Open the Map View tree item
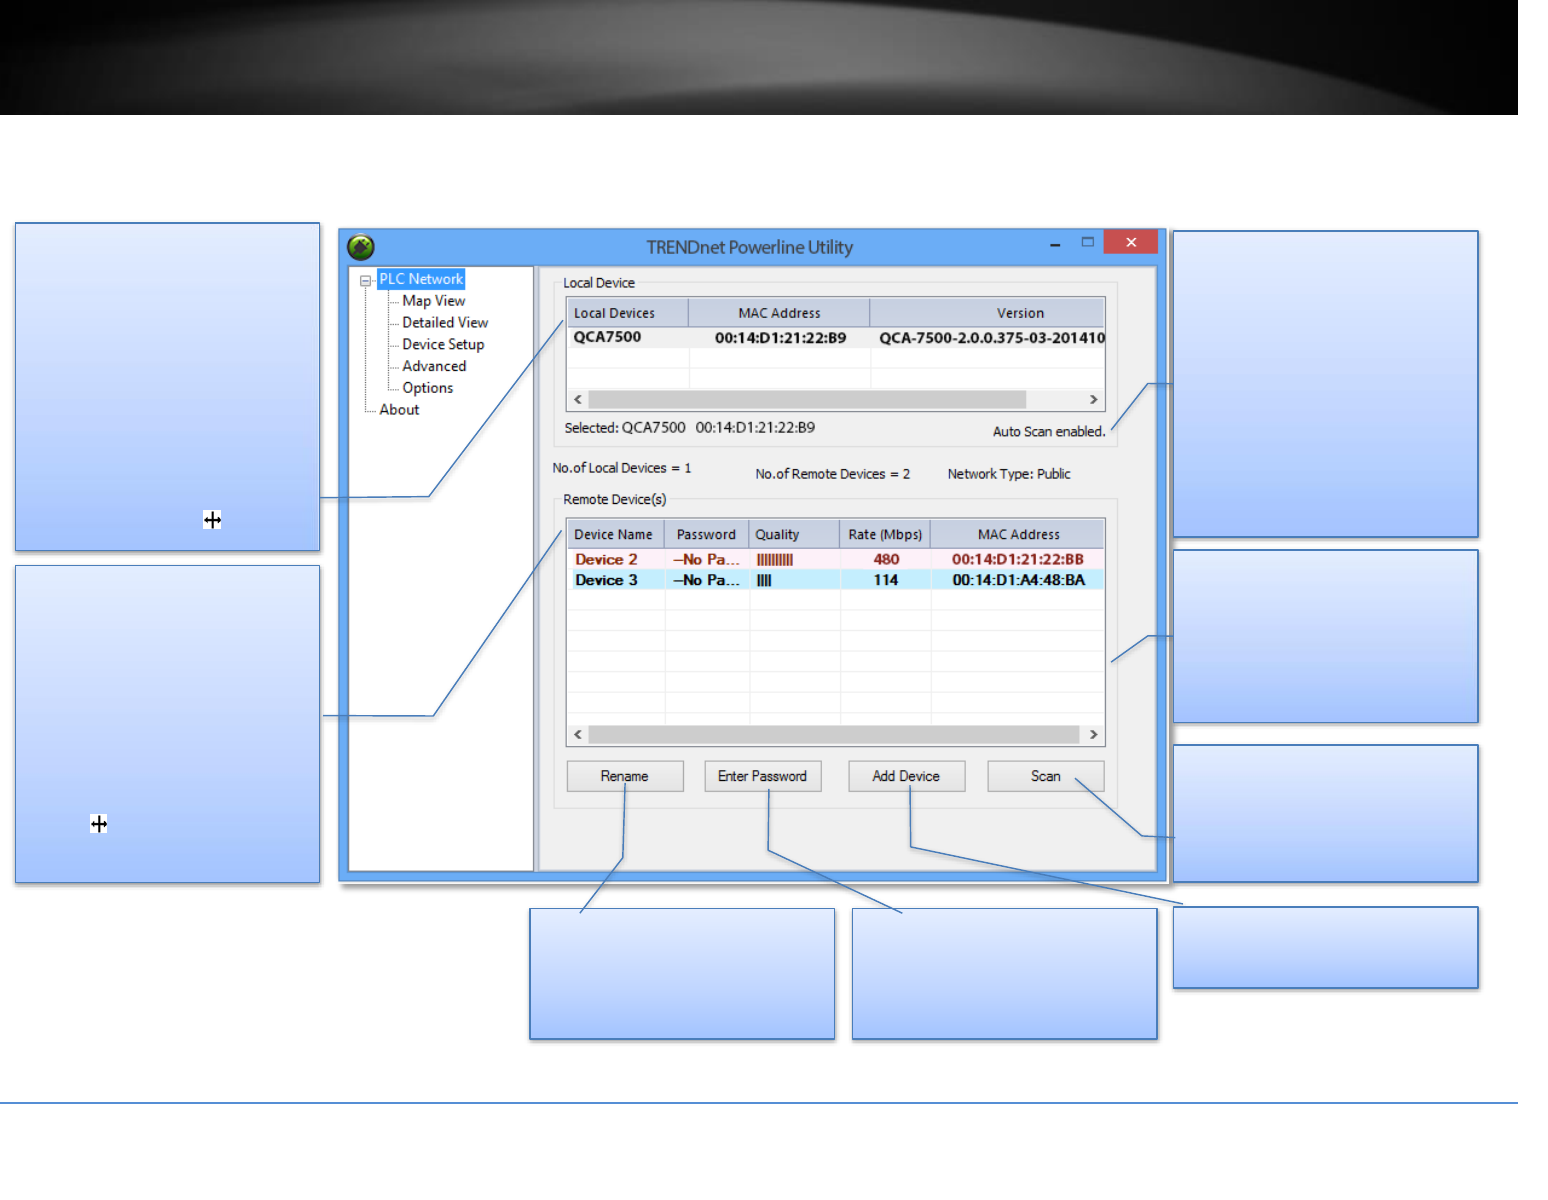 (434, 301)
